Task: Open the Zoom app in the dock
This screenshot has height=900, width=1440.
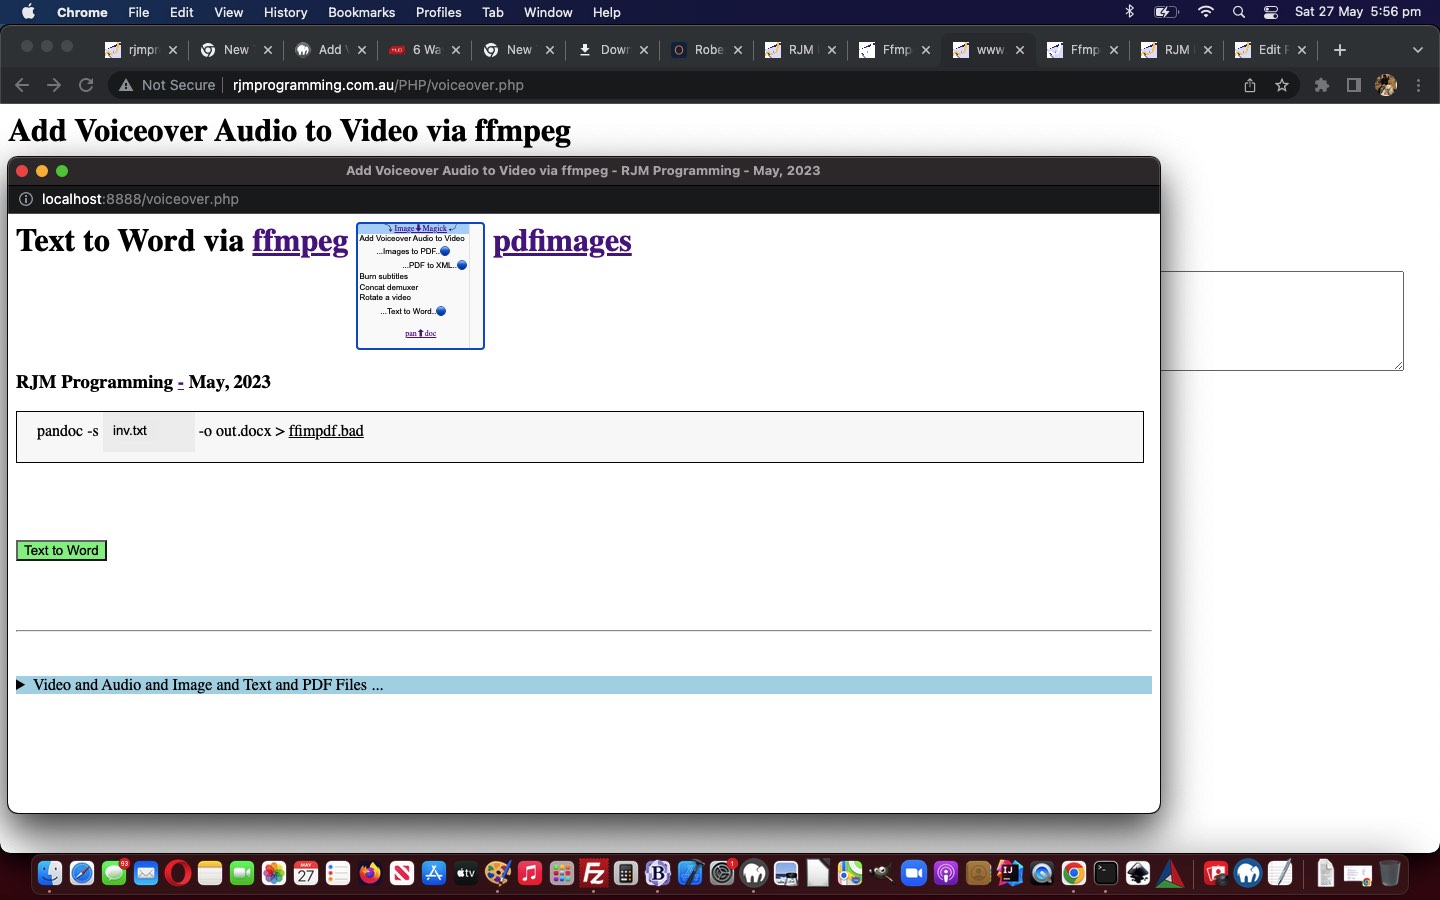Action: (914, 873)
